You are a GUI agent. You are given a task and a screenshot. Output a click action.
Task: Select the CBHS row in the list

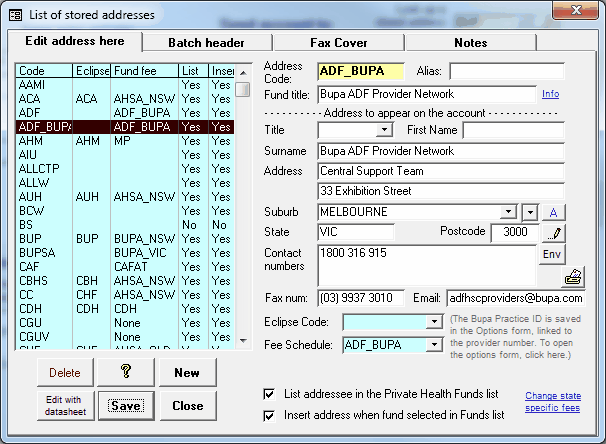pyautogui.click(x=125, y=281)
